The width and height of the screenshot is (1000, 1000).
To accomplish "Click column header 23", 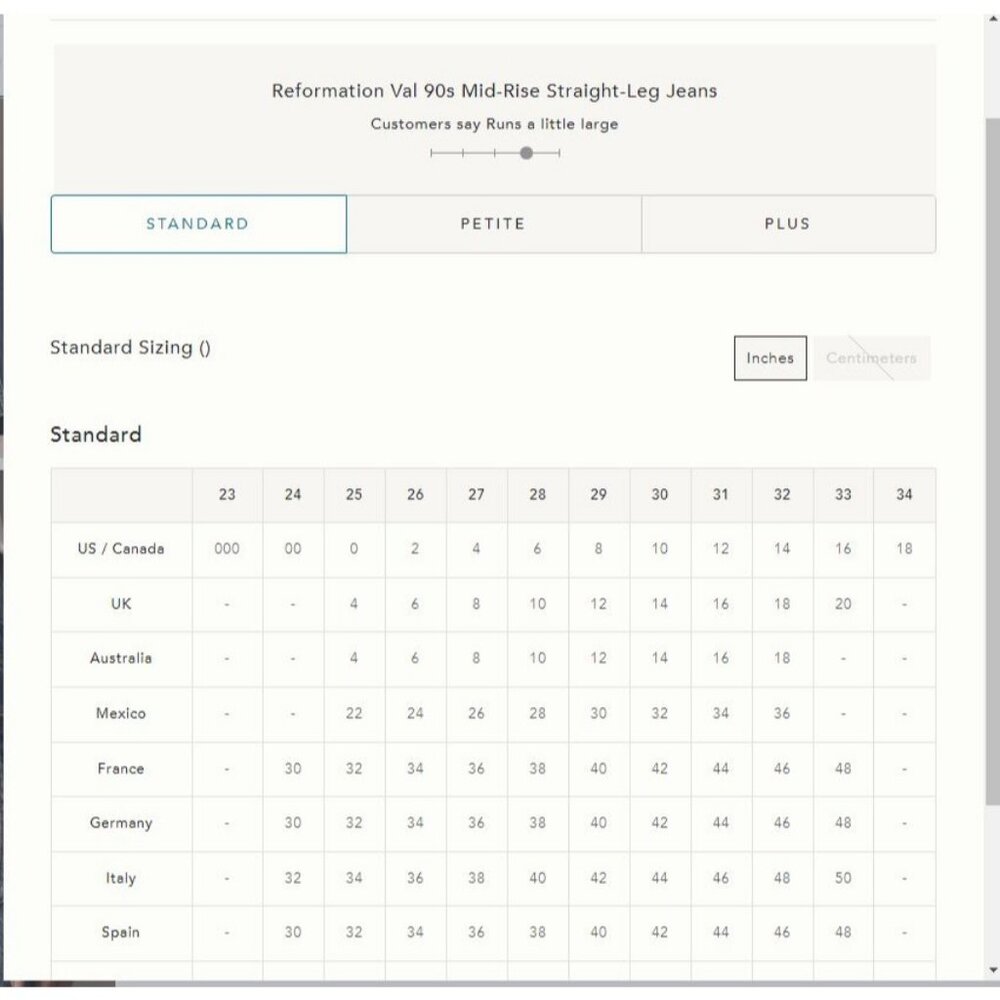I will (x=227, y=495).
